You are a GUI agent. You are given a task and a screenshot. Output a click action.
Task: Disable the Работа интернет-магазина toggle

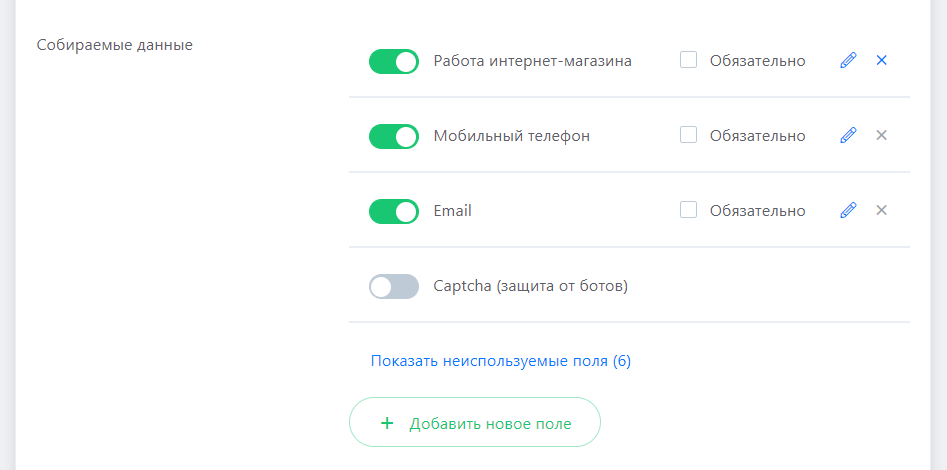[x=394, y=61]
